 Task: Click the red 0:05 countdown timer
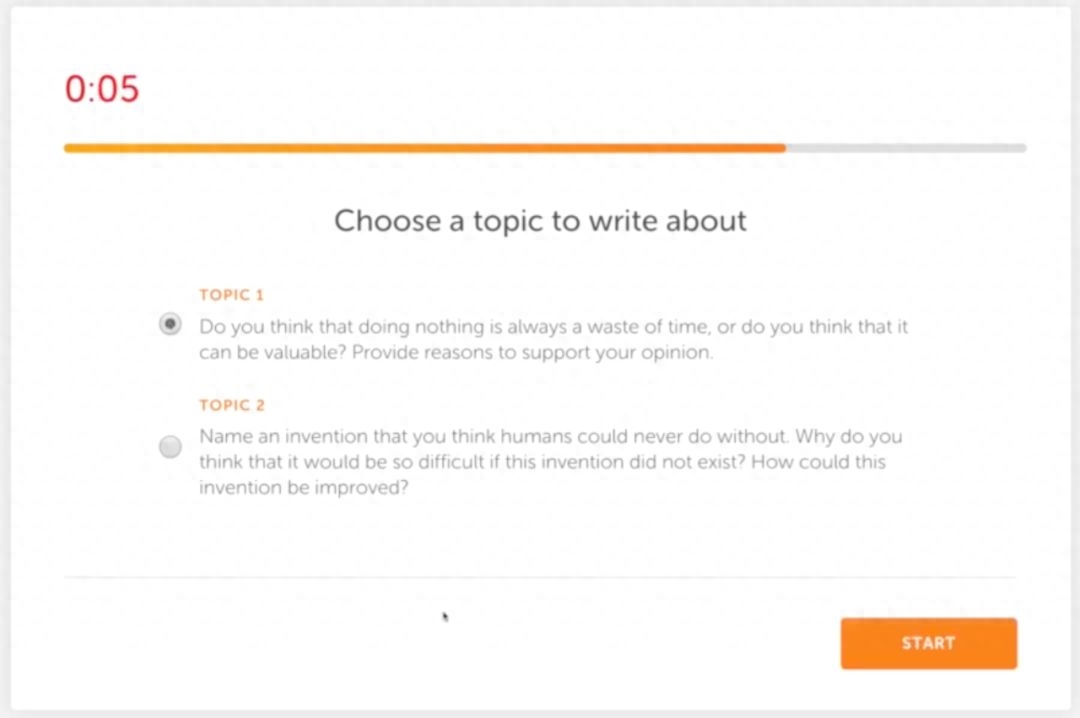pos(102,89)
